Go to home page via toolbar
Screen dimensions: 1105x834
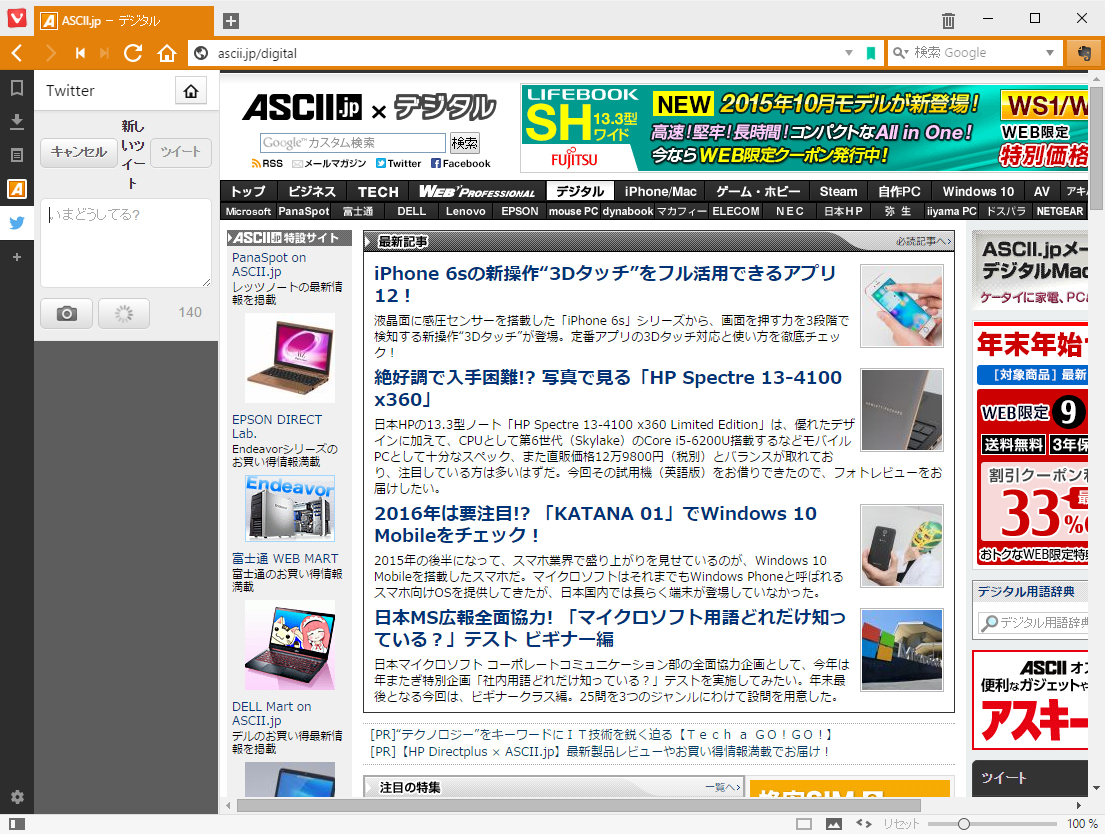pyautogui.click(x=167, y=53)
